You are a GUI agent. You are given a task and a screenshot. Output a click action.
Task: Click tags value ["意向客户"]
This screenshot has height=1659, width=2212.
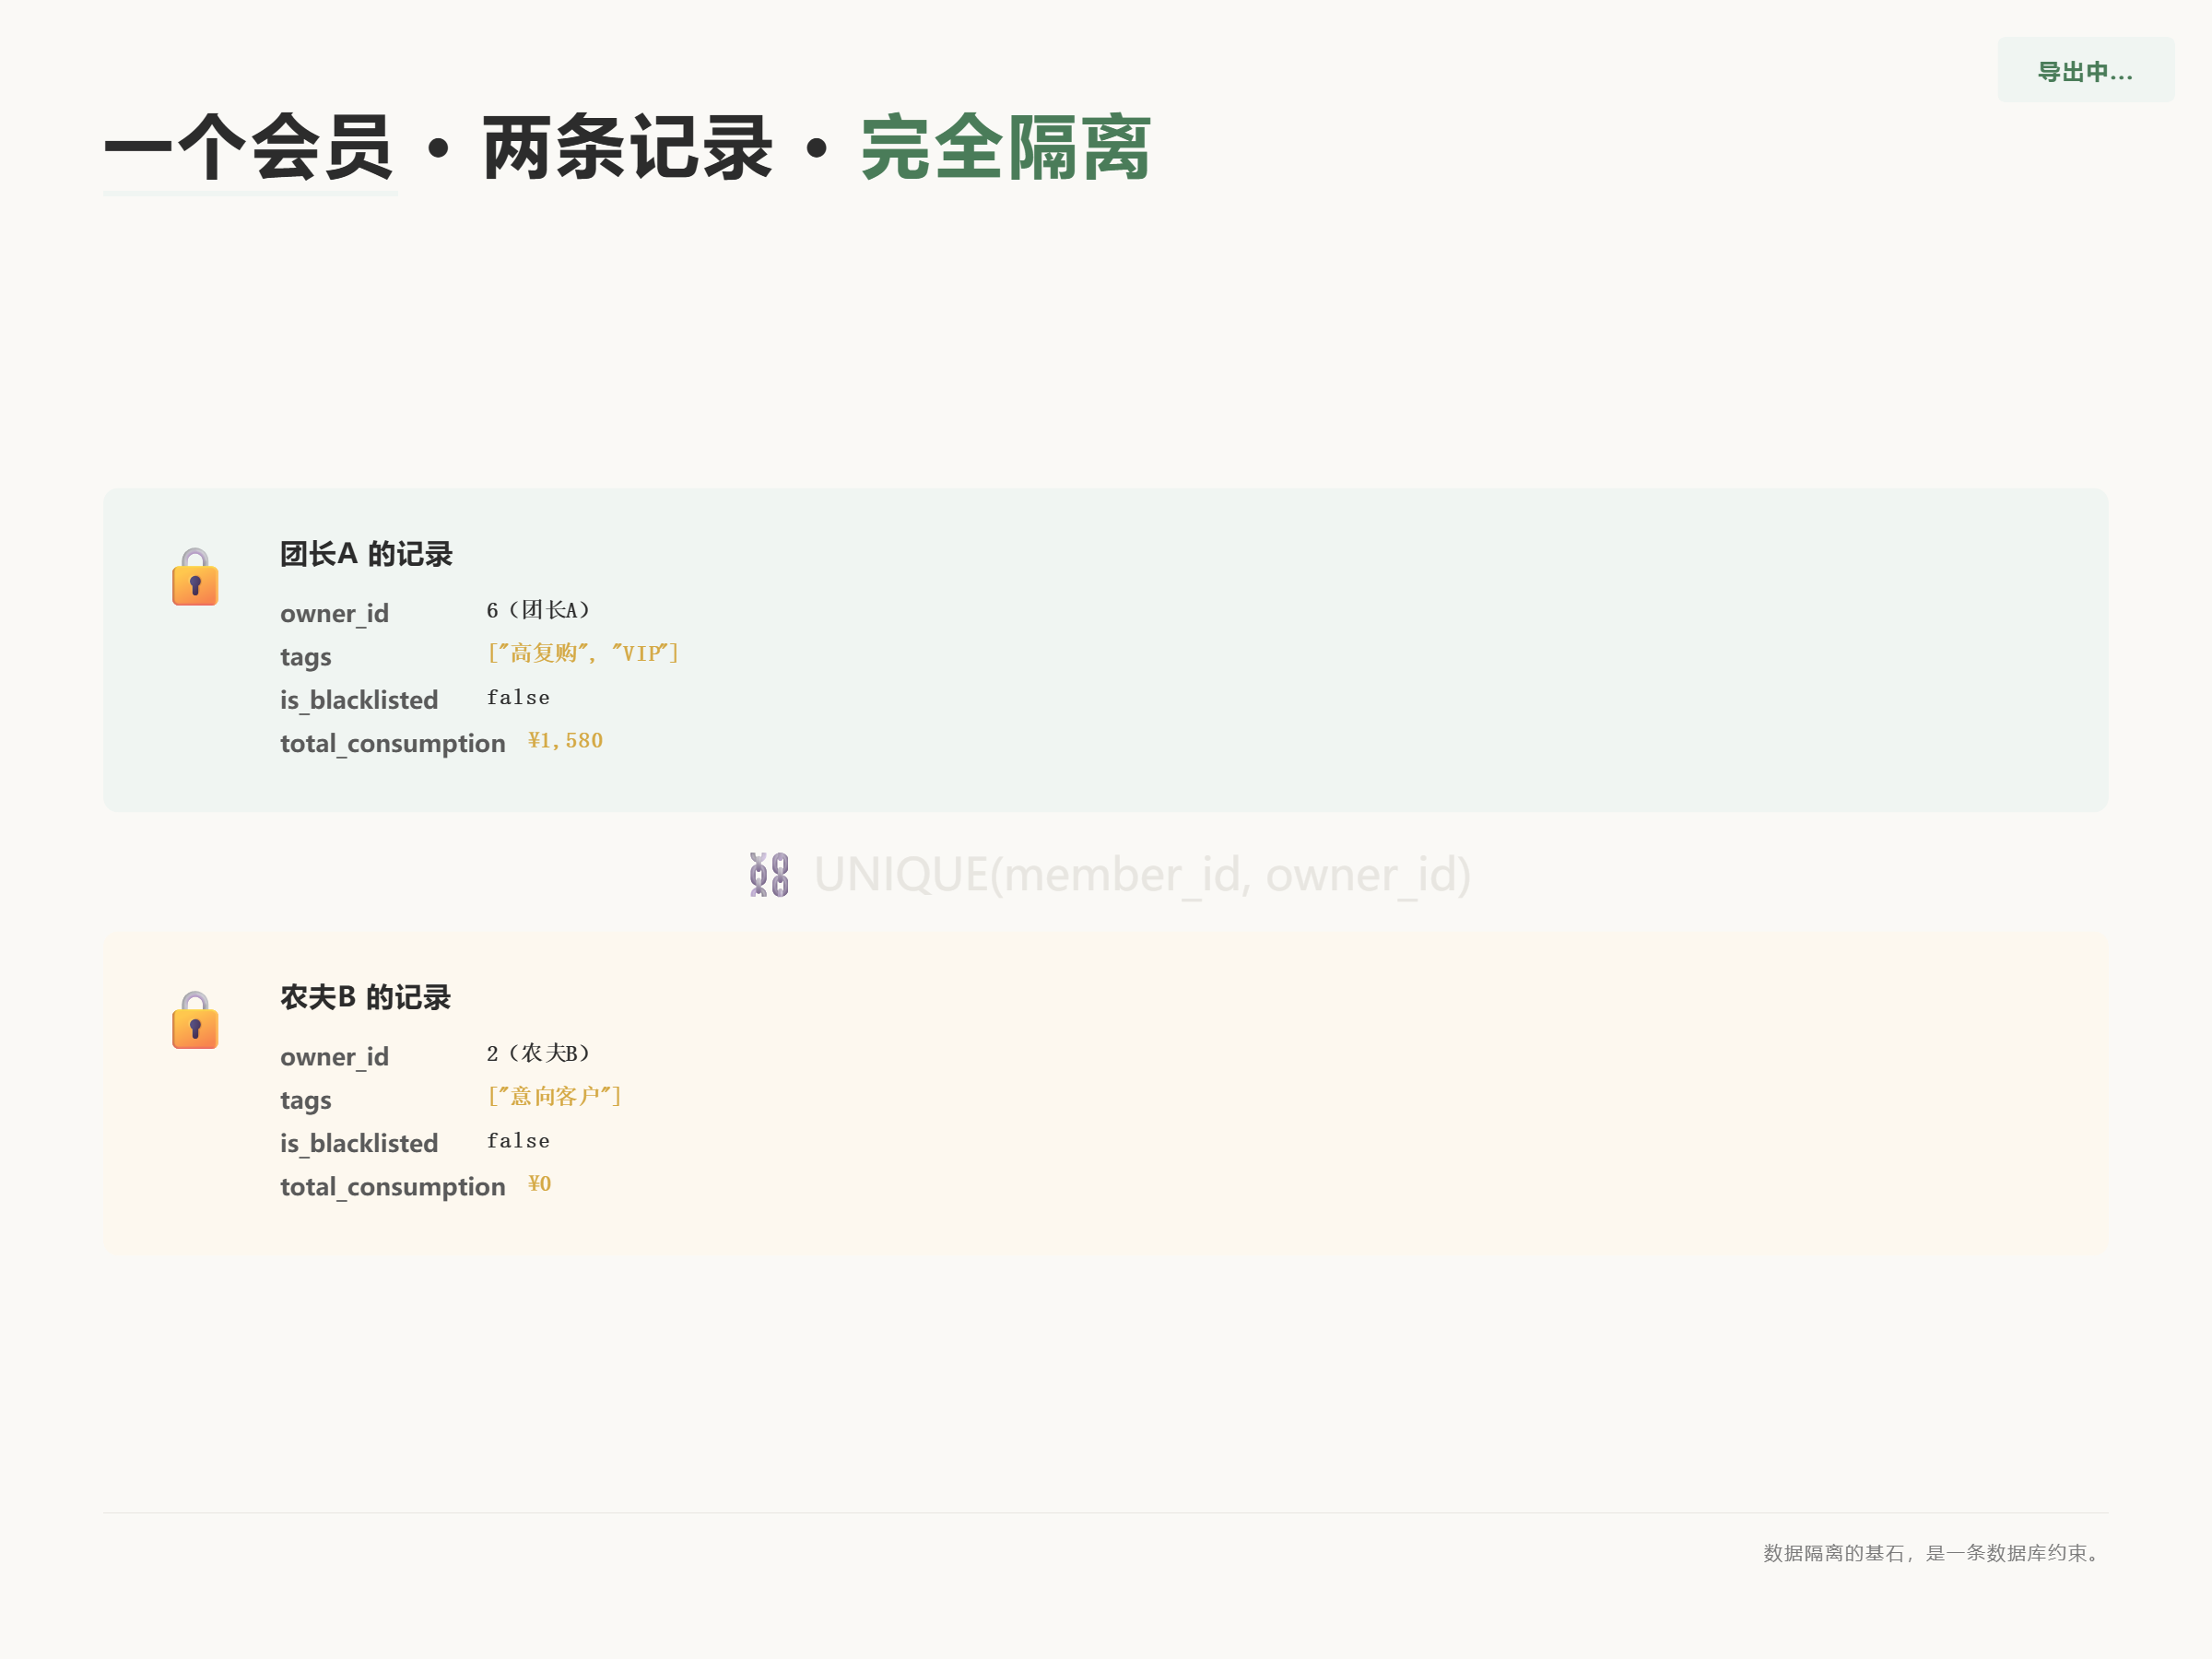tap(555, 1096)
